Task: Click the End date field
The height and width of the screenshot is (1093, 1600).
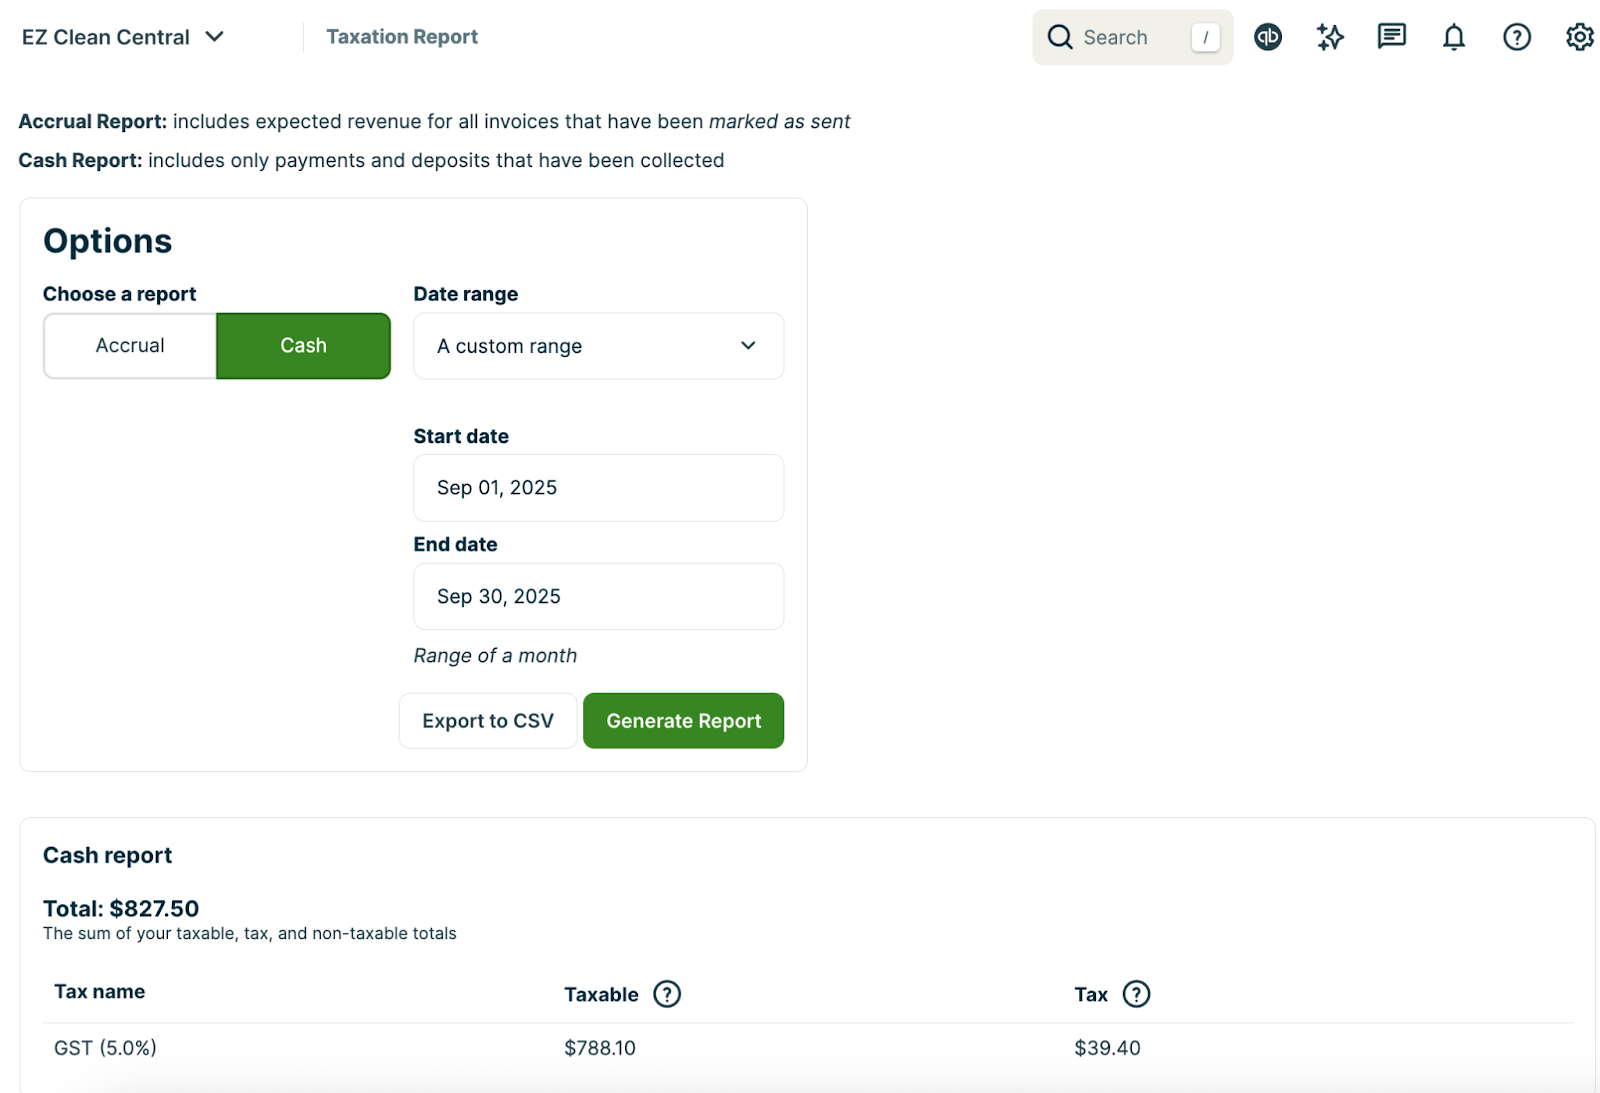Action: (598, 596)
